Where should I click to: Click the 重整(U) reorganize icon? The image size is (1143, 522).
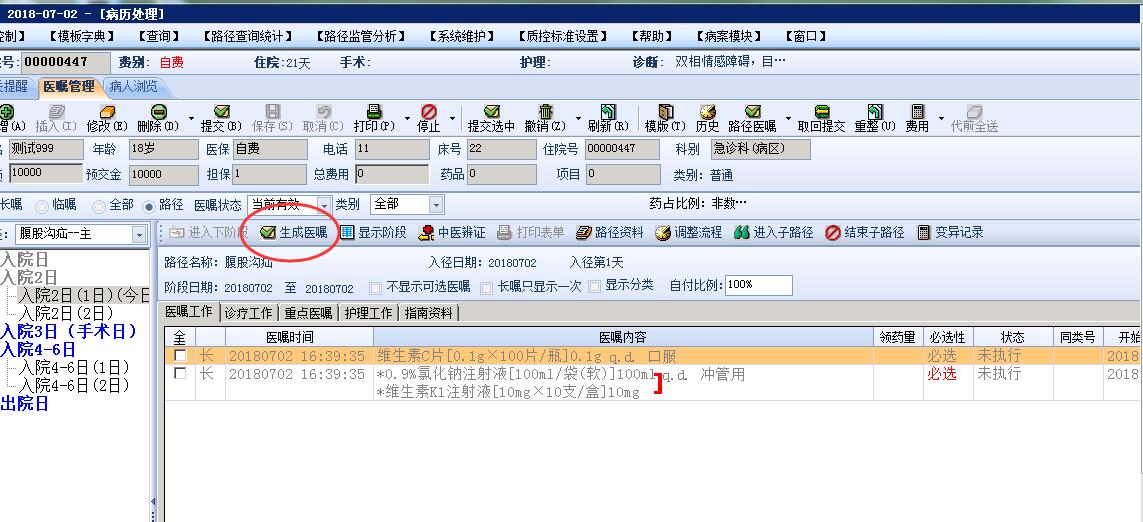(875, 112)
